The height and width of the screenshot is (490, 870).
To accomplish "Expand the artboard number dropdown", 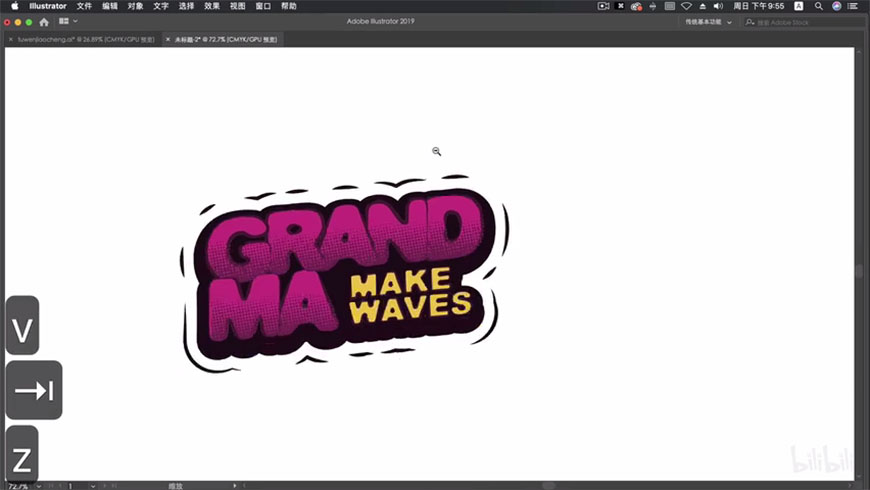I will [93, 486].
